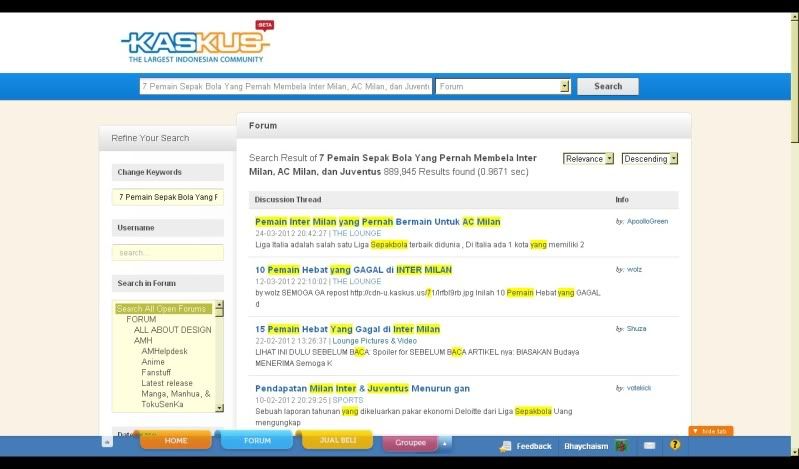Expand the arrow next to Groupee
The width and height of the screenshot is (799, 469).
[444, 444]
